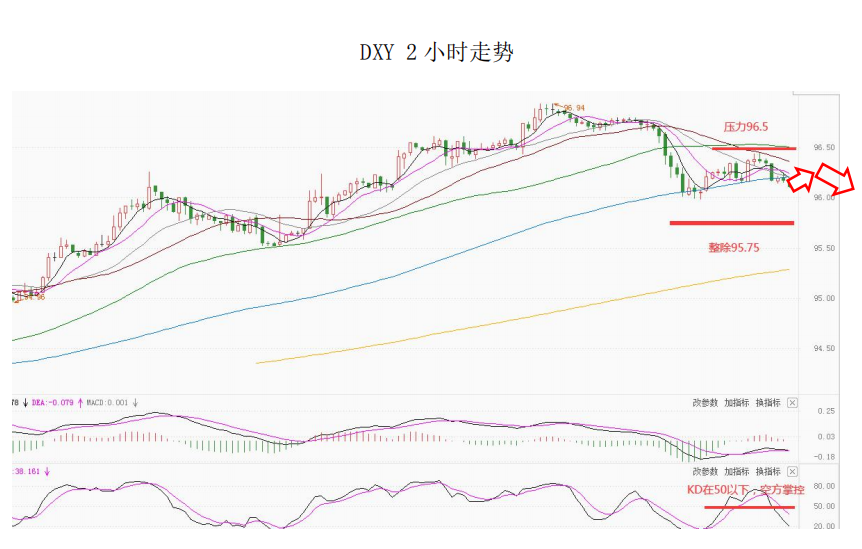
Task: Click 换指标 in the KD panel
Action: [x=767, y=471]
